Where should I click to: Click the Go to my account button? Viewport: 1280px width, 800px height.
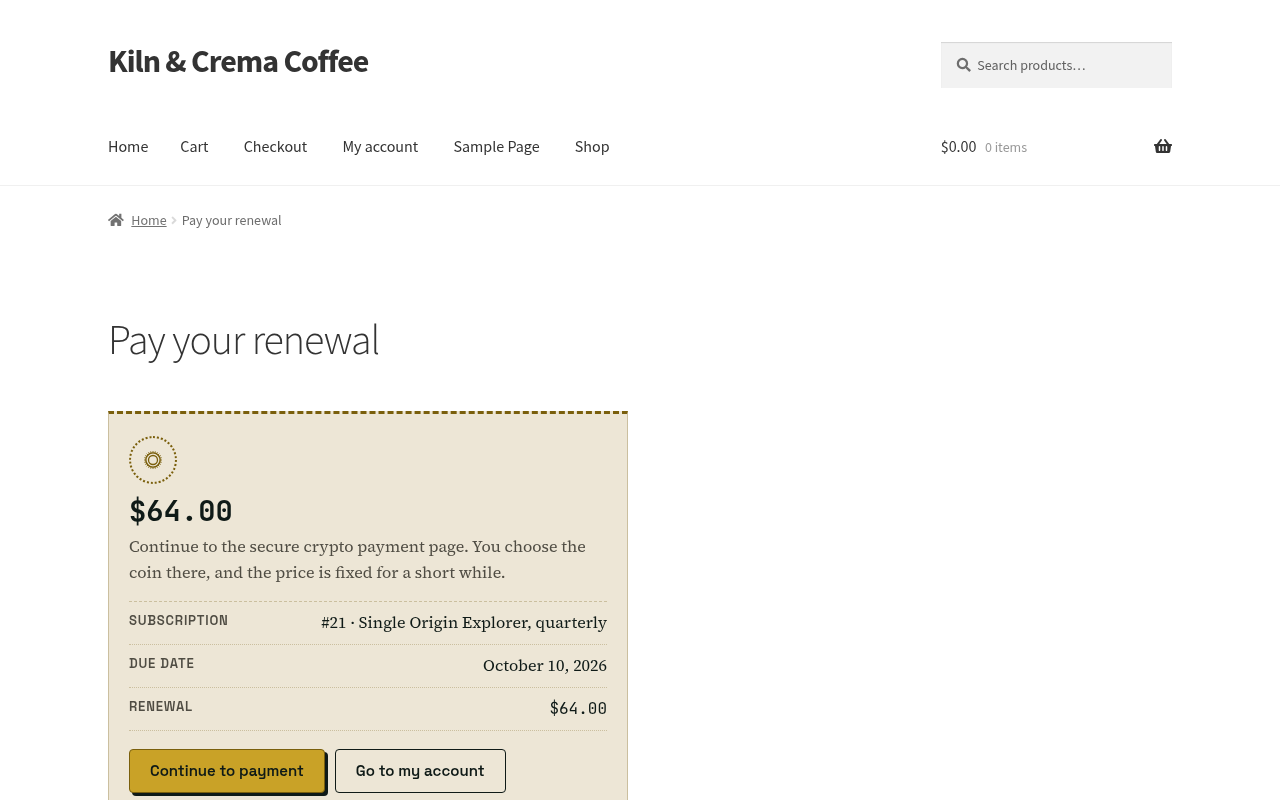click(x=420, y=771)
